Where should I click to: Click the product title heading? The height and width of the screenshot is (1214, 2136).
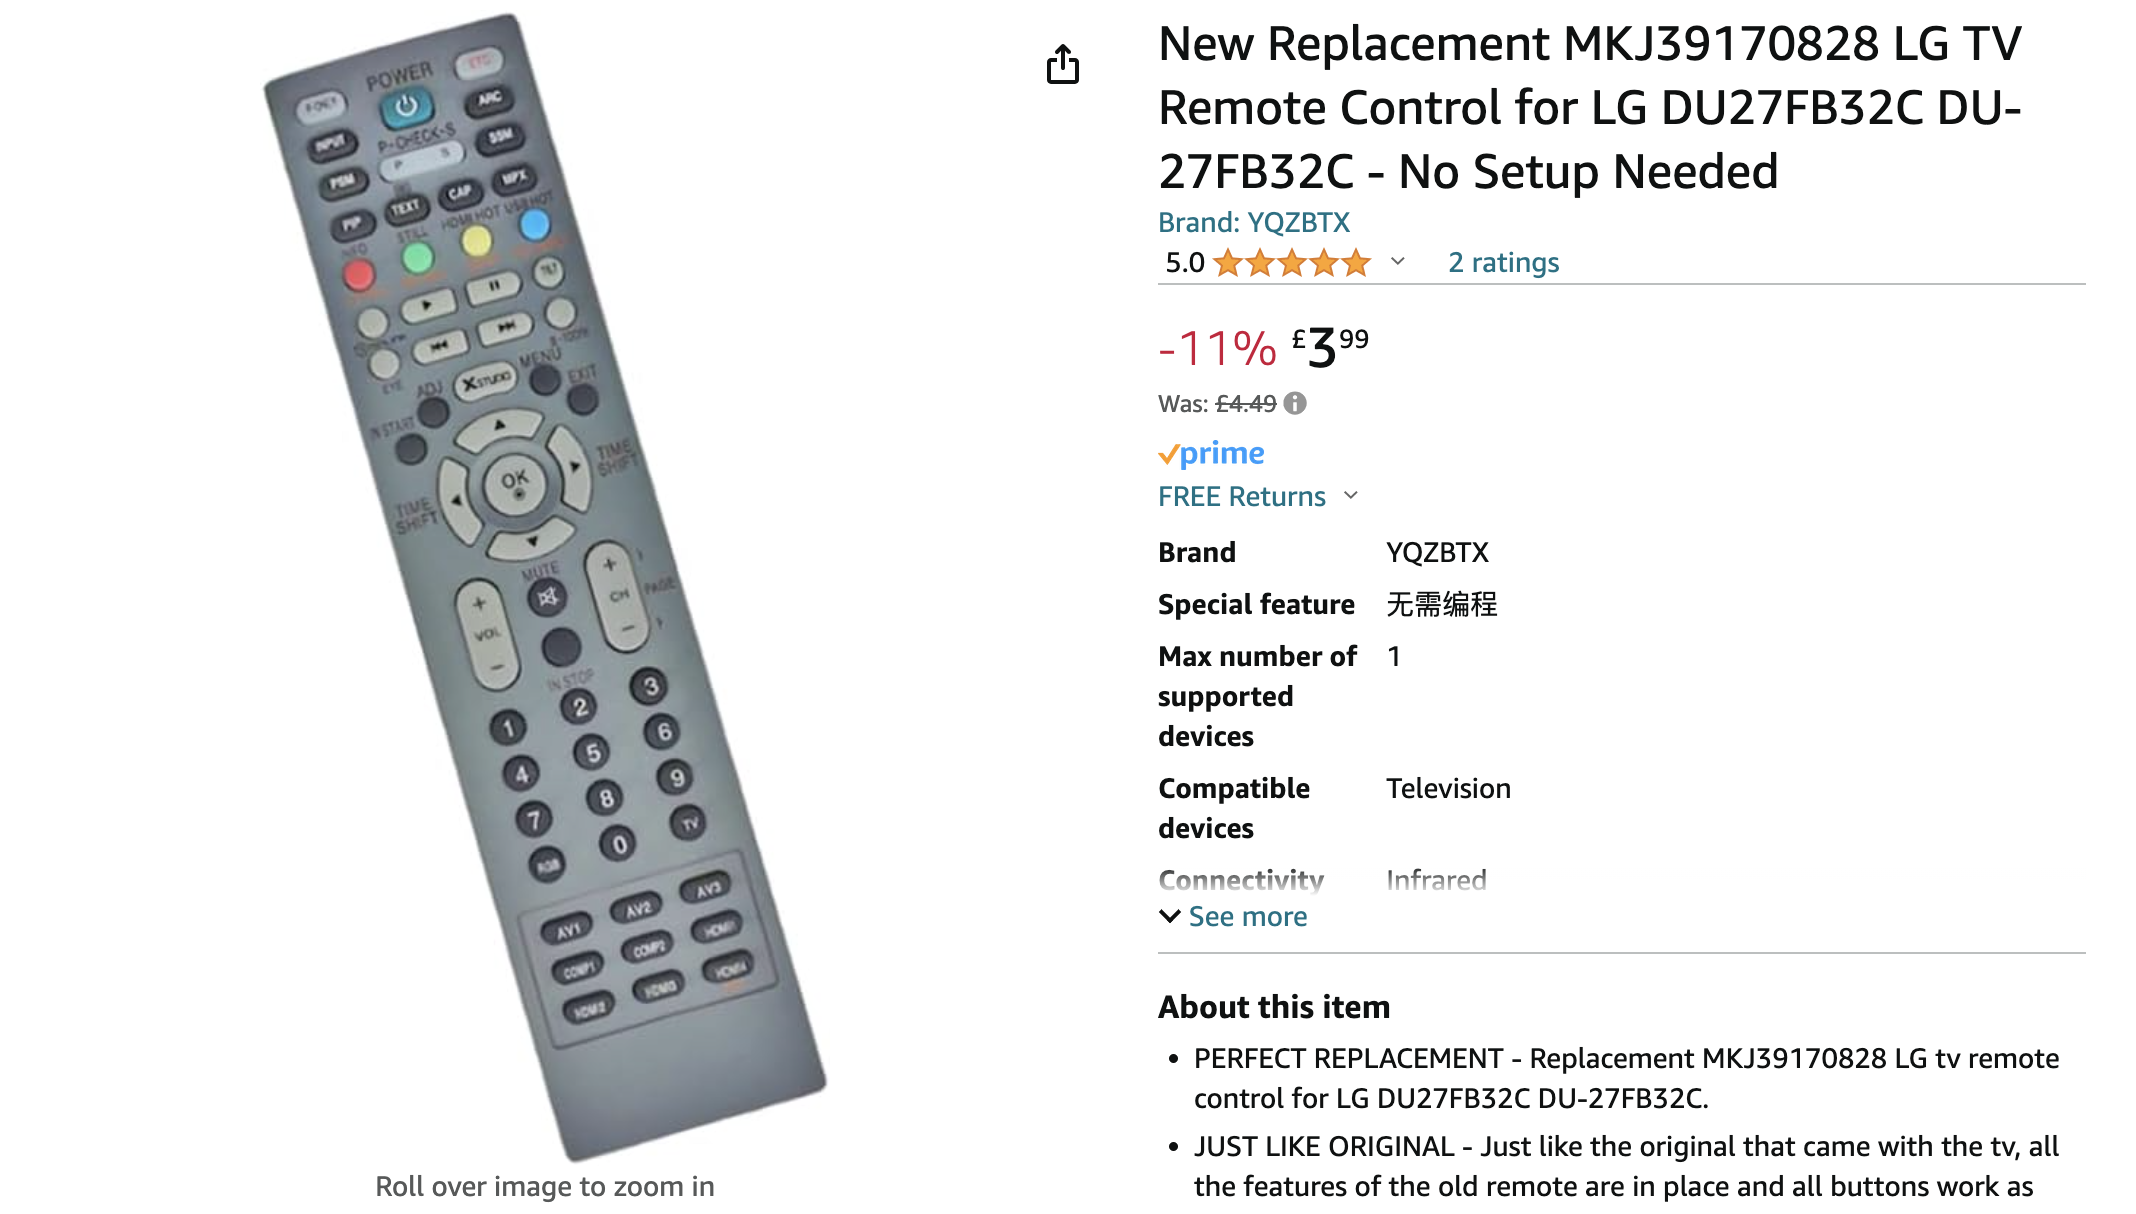pos(1590,108)
